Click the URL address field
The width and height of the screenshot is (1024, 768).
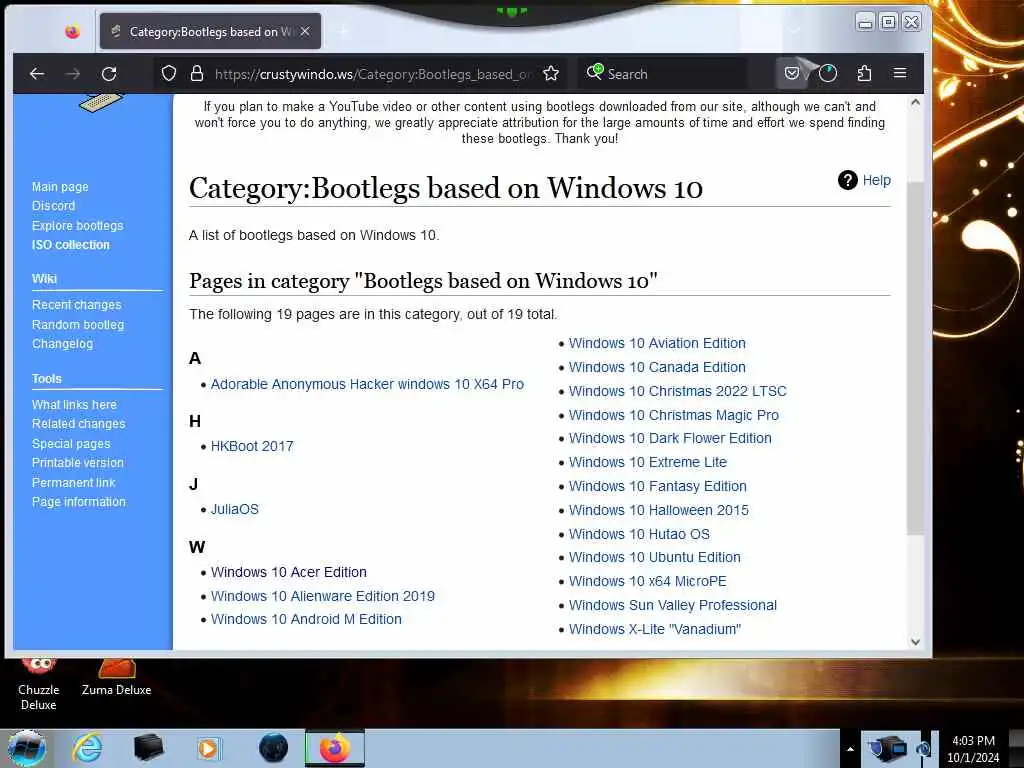point(373,74)
